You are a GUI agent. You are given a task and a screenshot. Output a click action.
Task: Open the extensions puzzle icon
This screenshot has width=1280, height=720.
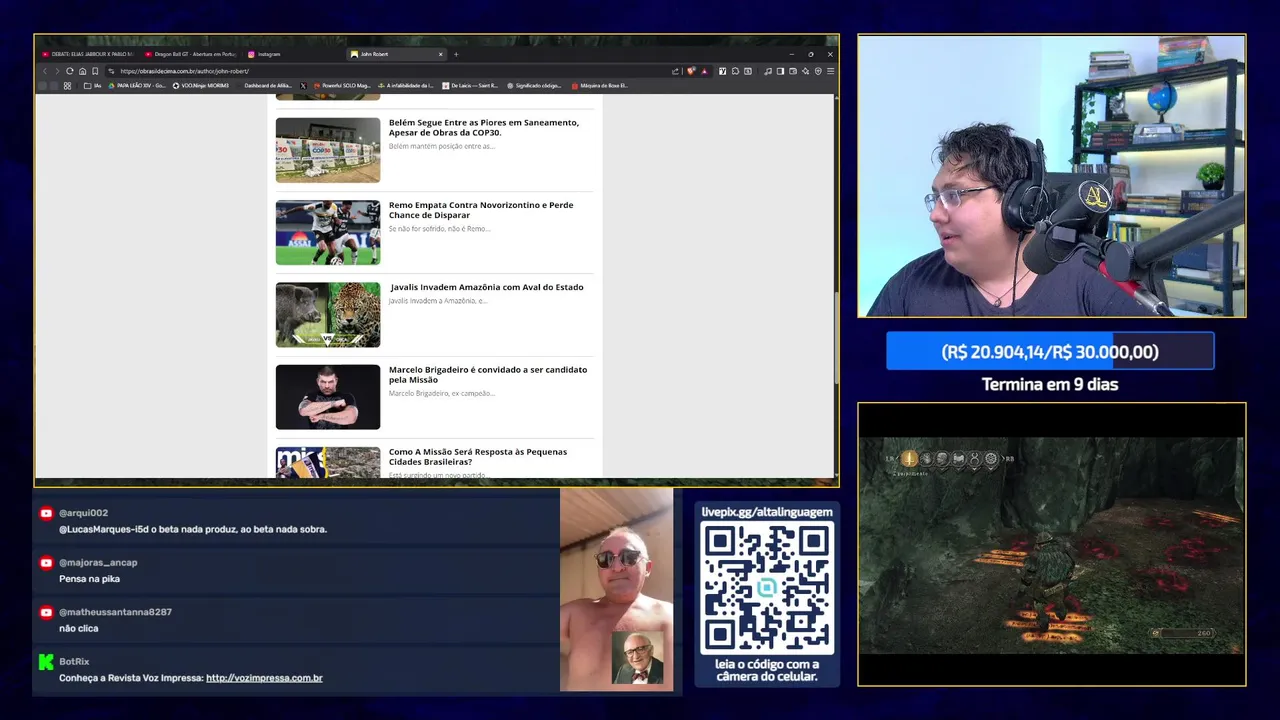pyautogui.click(x=735, y=71)
